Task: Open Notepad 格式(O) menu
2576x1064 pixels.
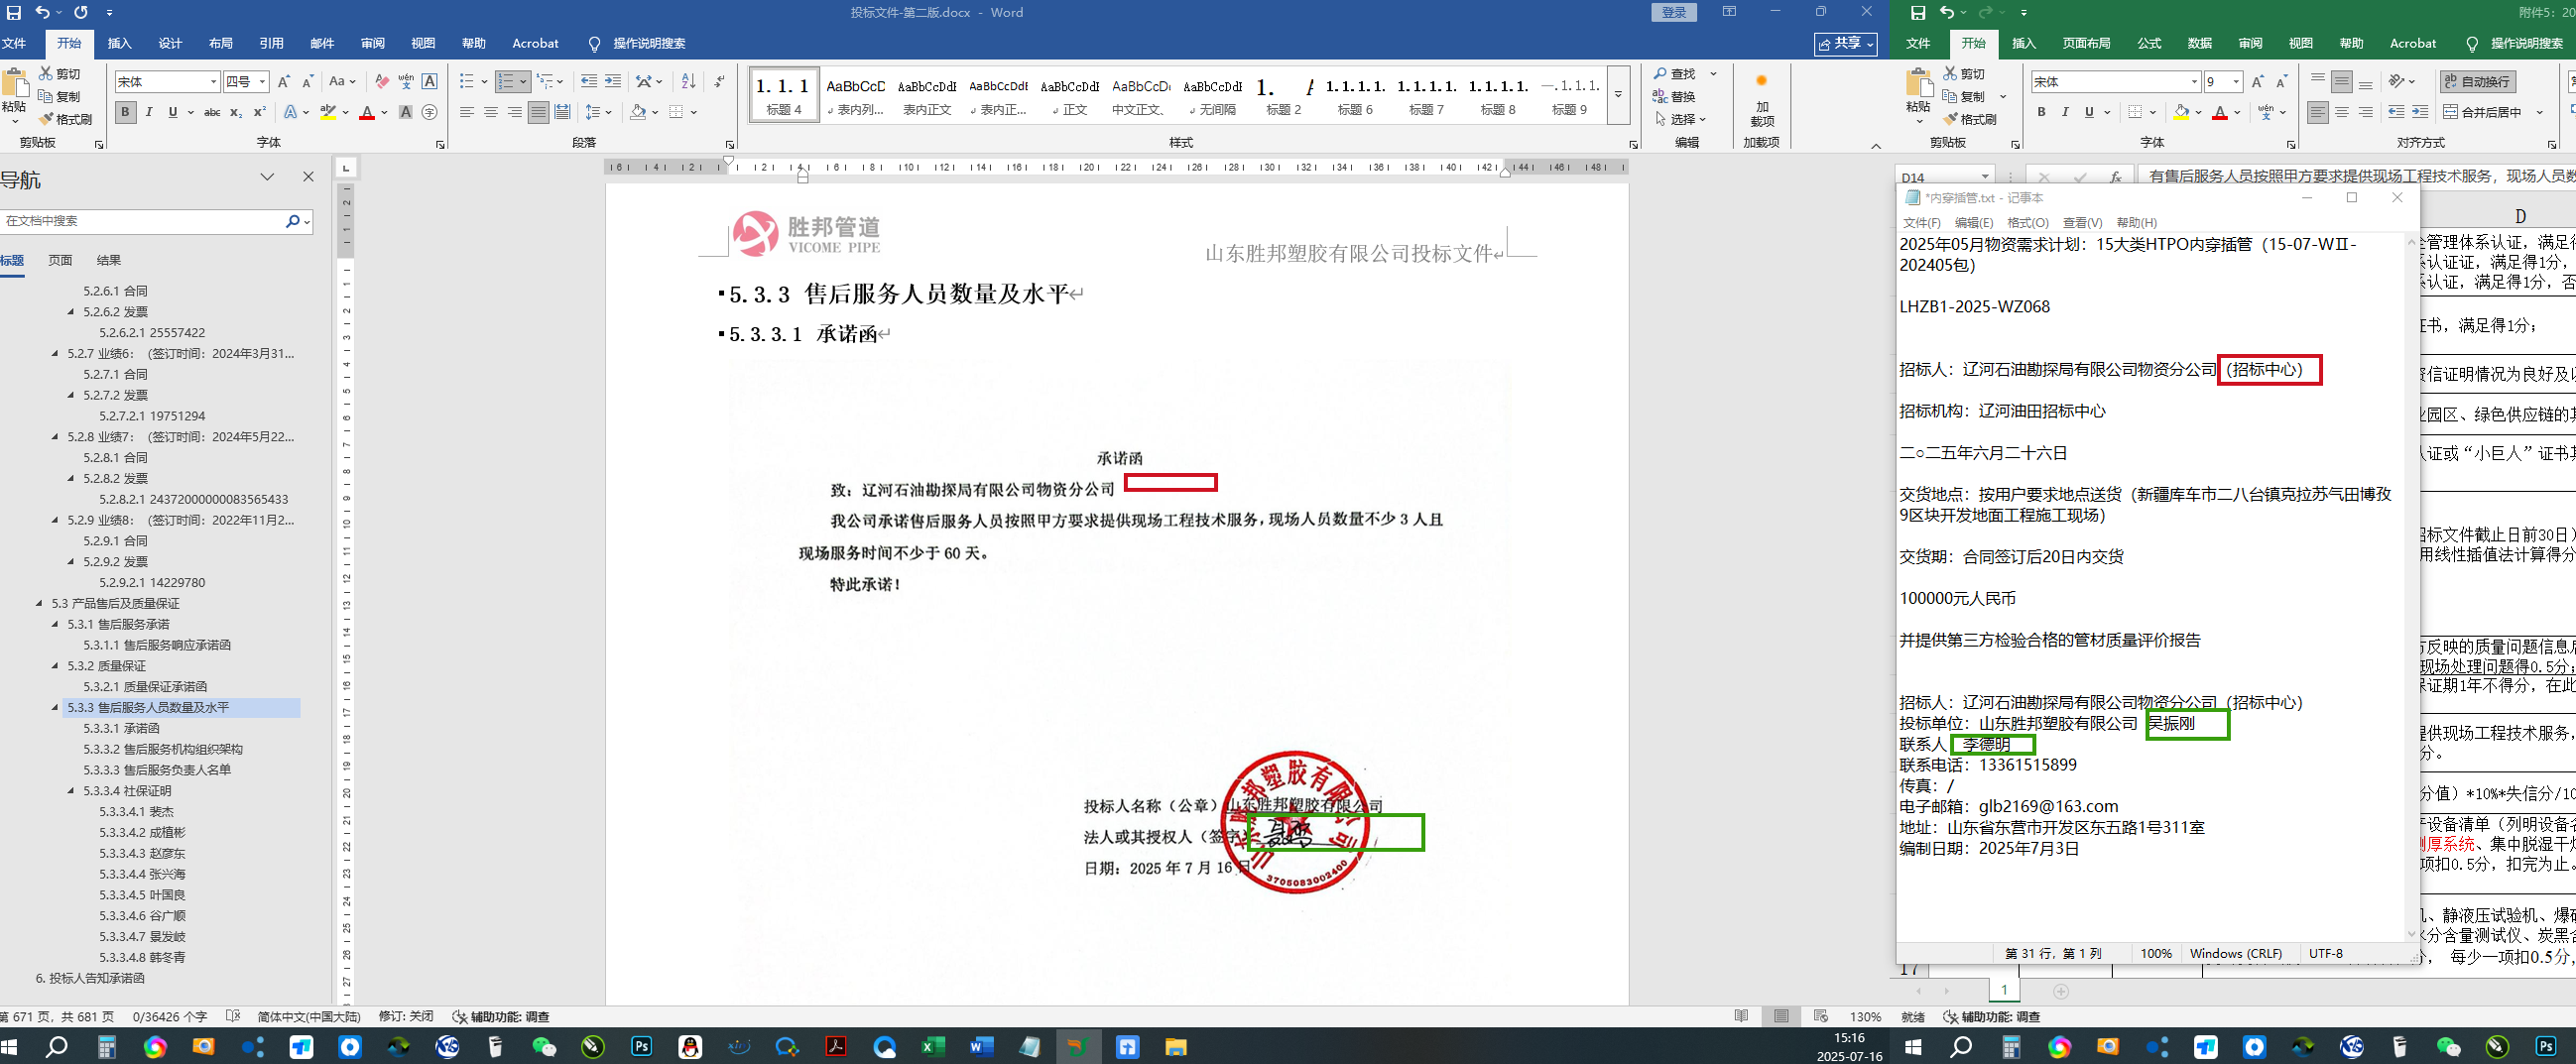Action: tap(2028, 223)
